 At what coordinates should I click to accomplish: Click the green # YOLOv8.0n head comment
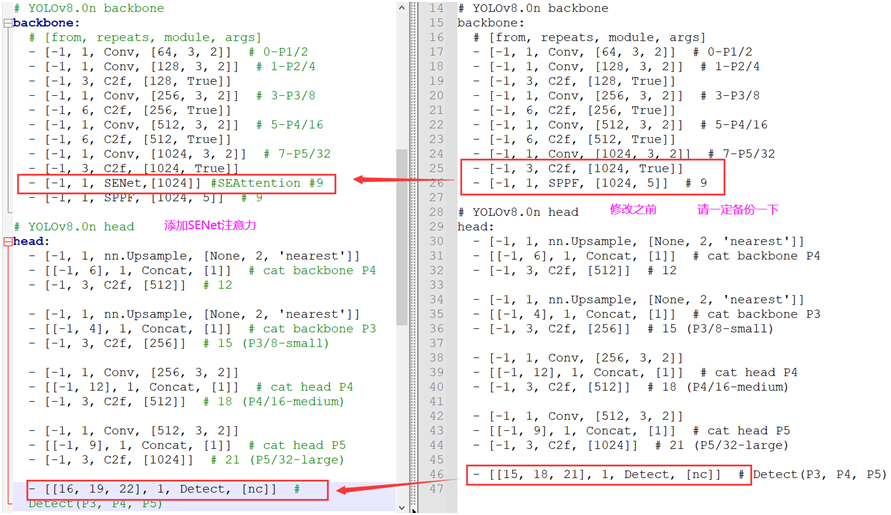(x=74, y=226)
